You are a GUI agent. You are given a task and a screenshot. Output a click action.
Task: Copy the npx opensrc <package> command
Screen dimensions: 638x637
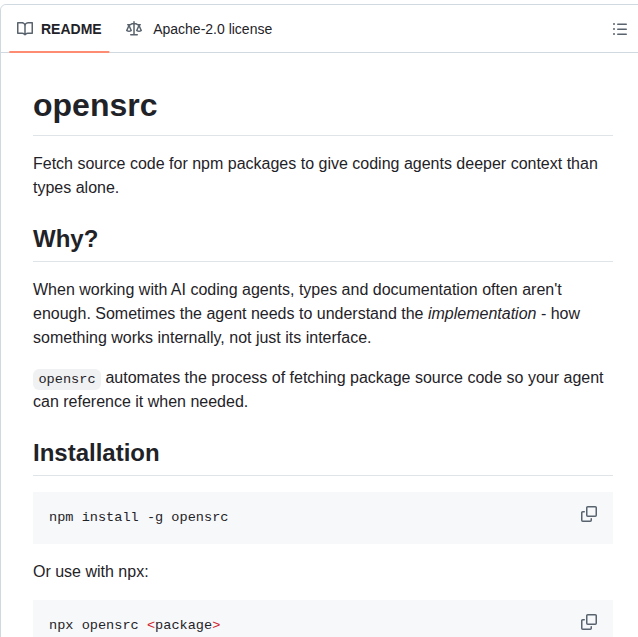tap(588, 622)
